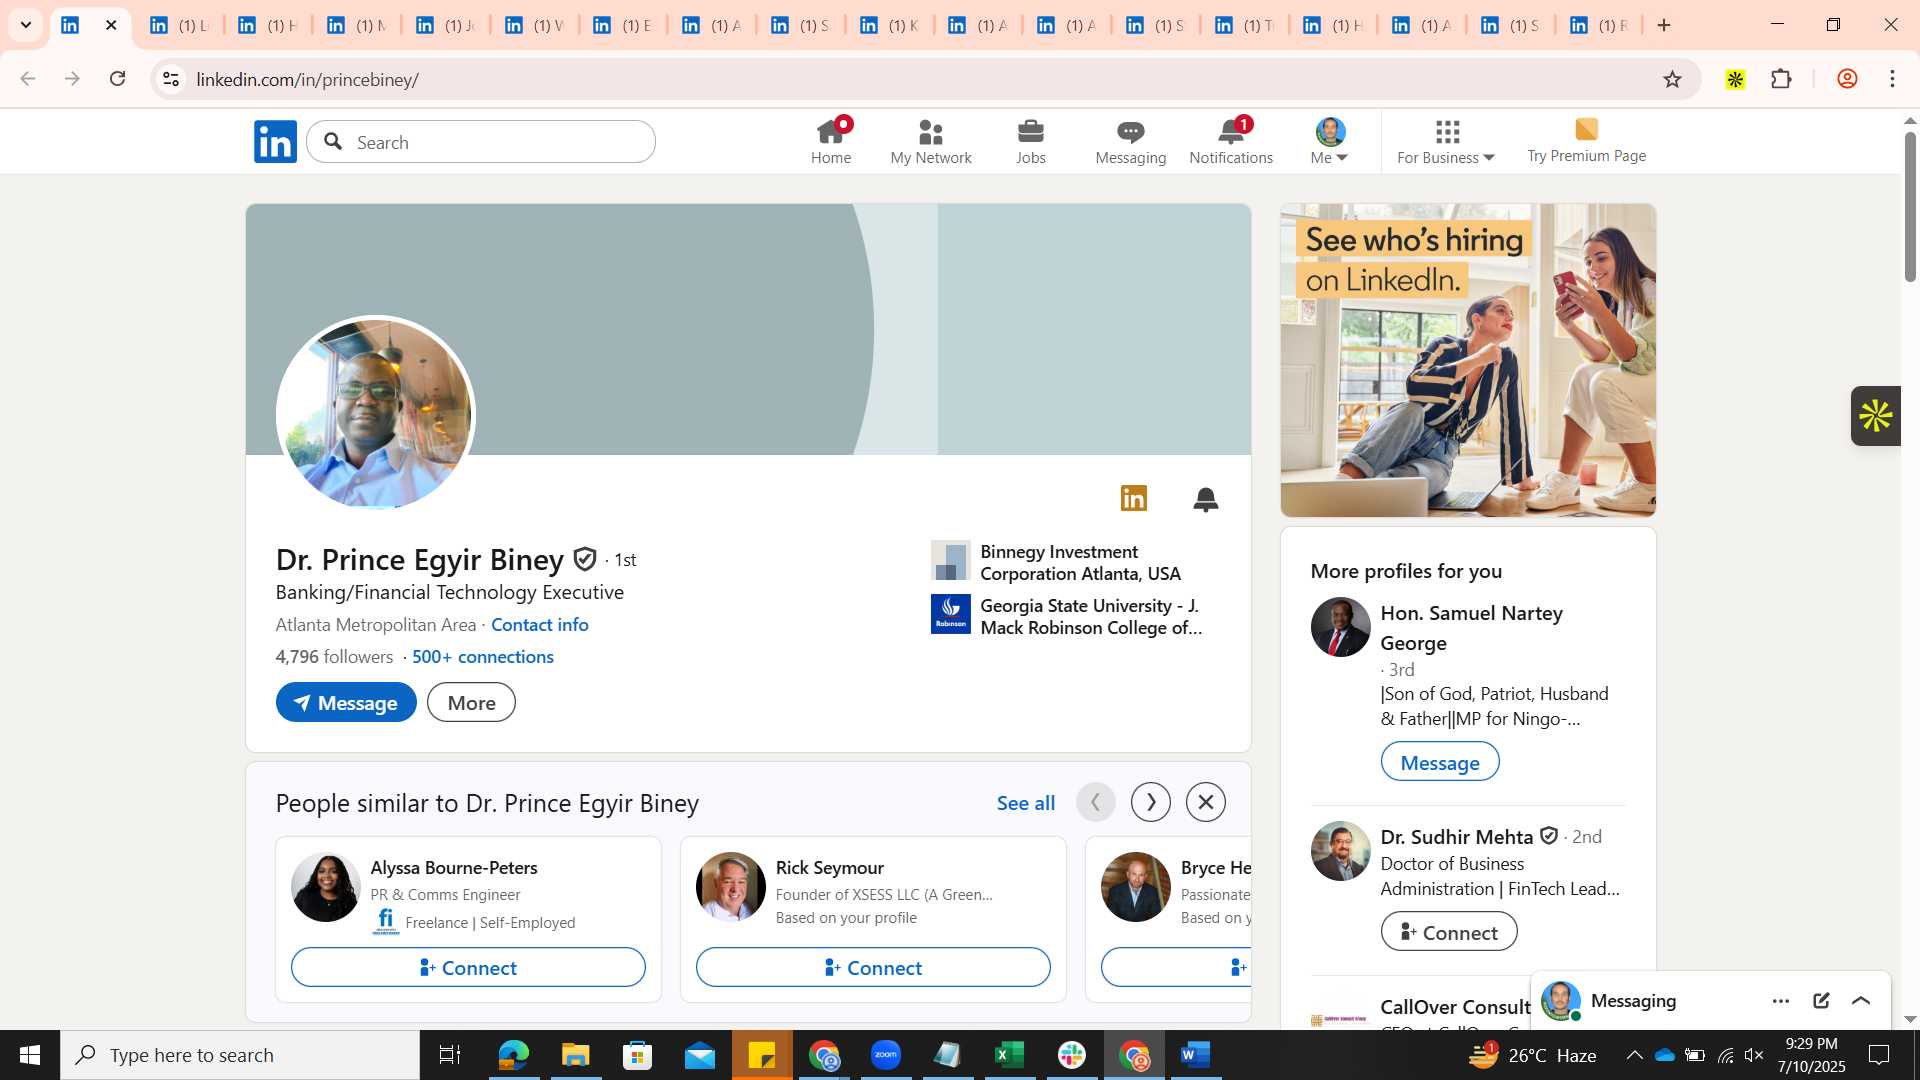Open Binnegy Investment Corporation link

tap(1068, 562)
